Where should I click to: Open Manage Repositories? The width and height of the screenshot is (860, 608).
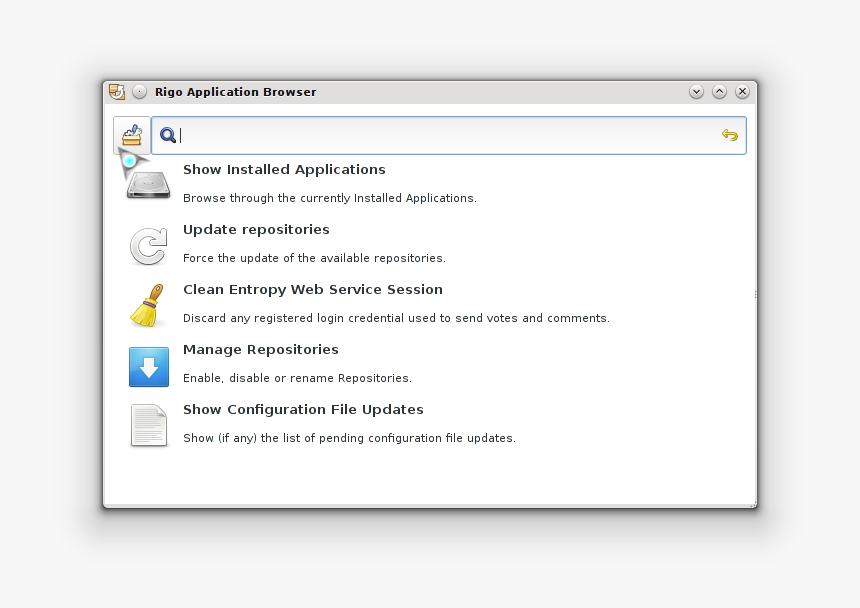point(260,350)
